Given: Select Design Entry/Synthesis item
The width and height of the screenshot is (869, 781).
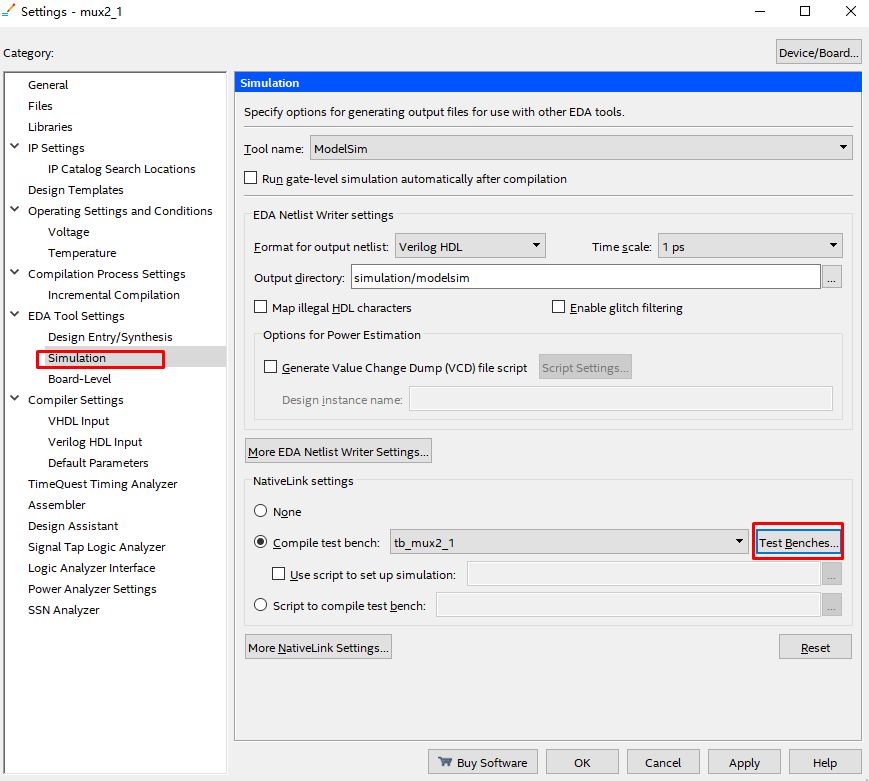Looking at the screenshot, I should tap(110, 337).
